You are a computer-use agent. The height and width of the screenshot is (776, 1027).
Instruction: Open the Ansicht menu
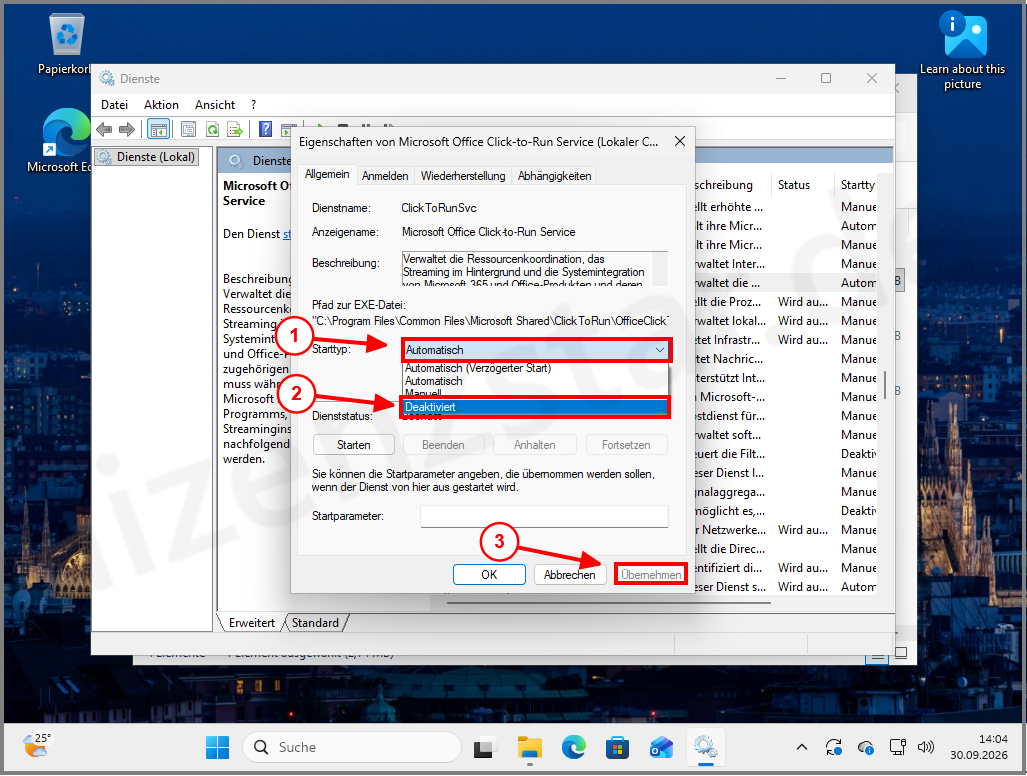[x=215, y=105]
